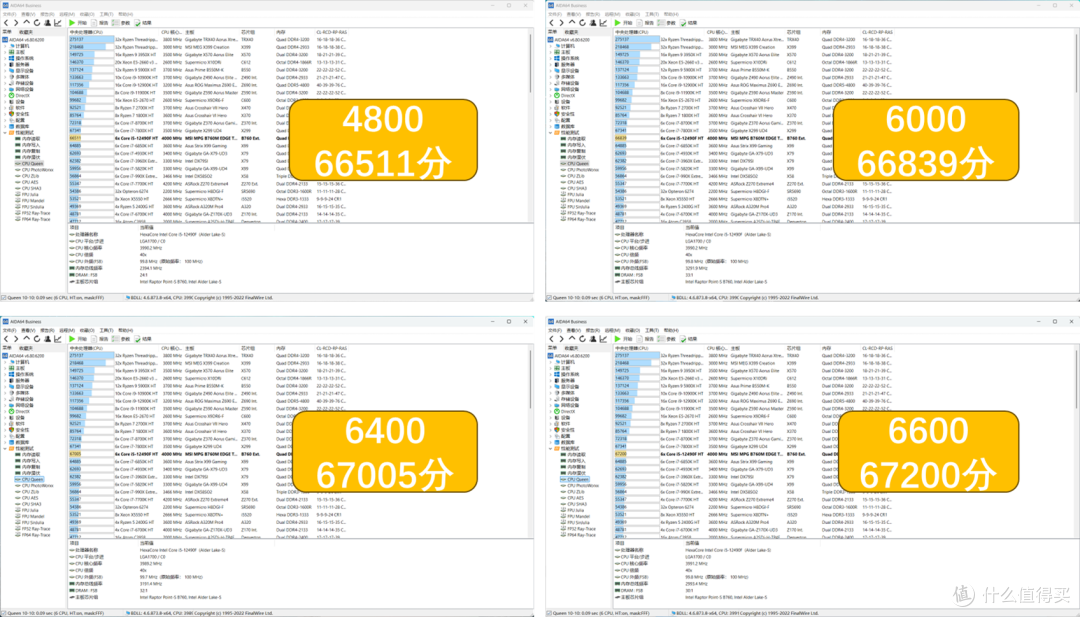
Task: Open the 工具(T) menu in the top-left window
Action: tap(106, 14)
